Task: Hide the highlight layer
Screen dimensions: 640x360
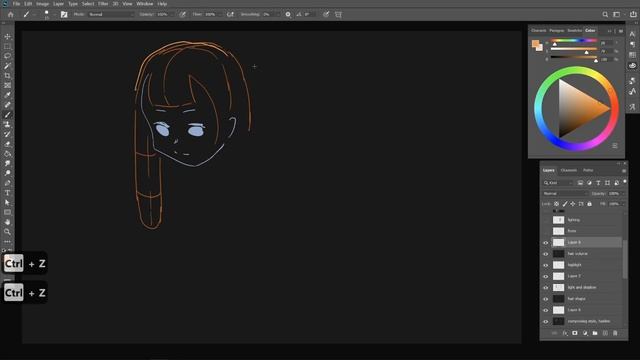Action: click(x=546, y=265)
